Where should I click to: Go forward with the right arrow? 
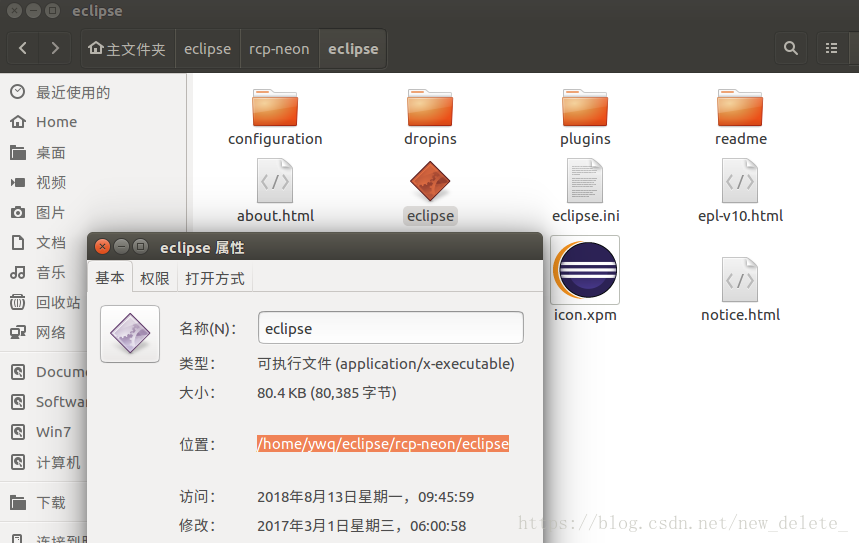coord(55,48)
